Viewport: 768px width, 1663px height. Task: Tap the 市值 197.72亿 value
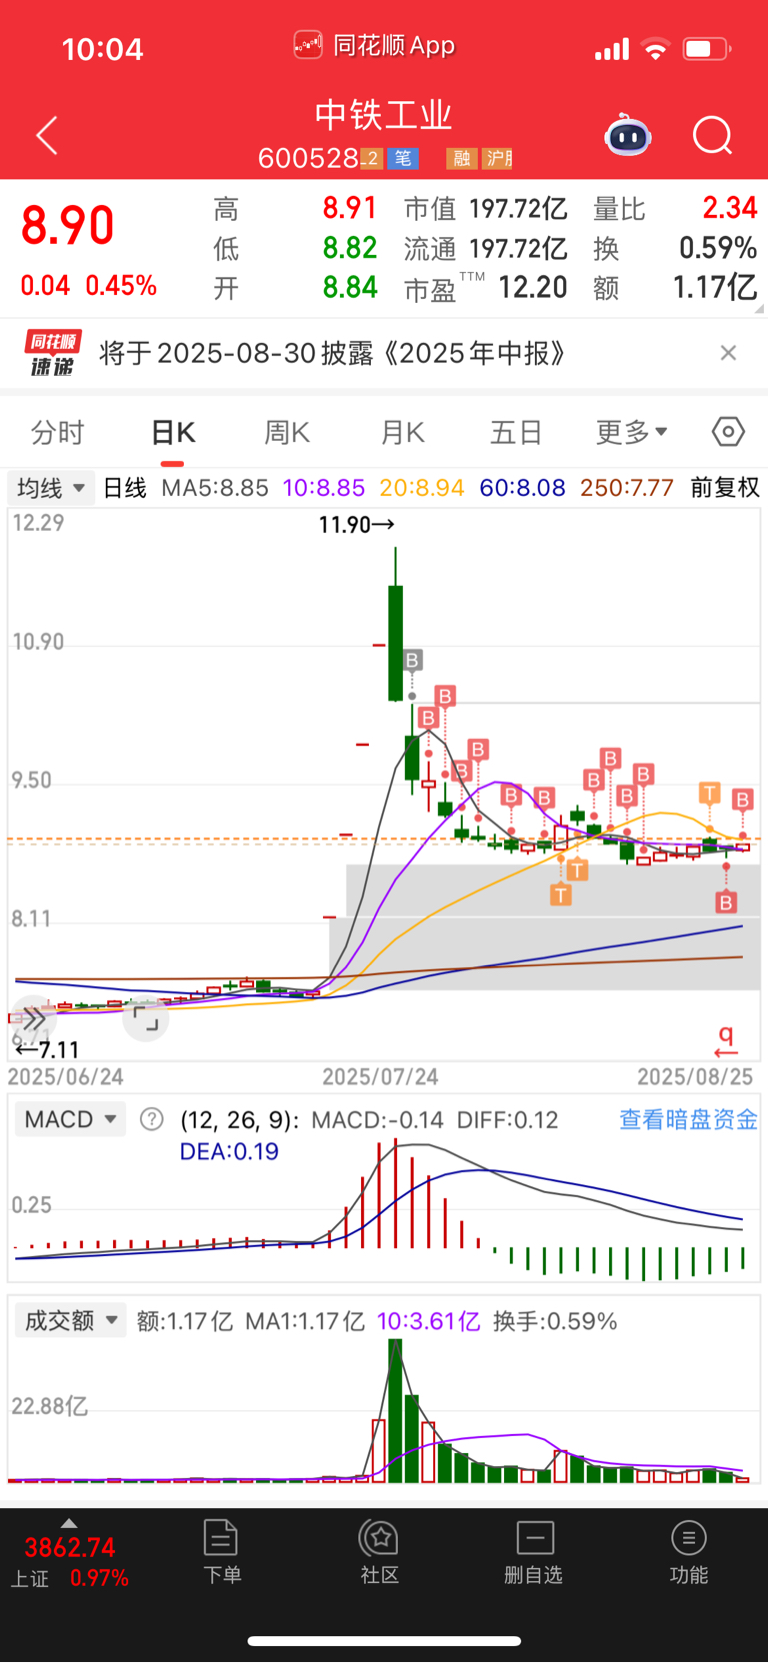(518, 208)
